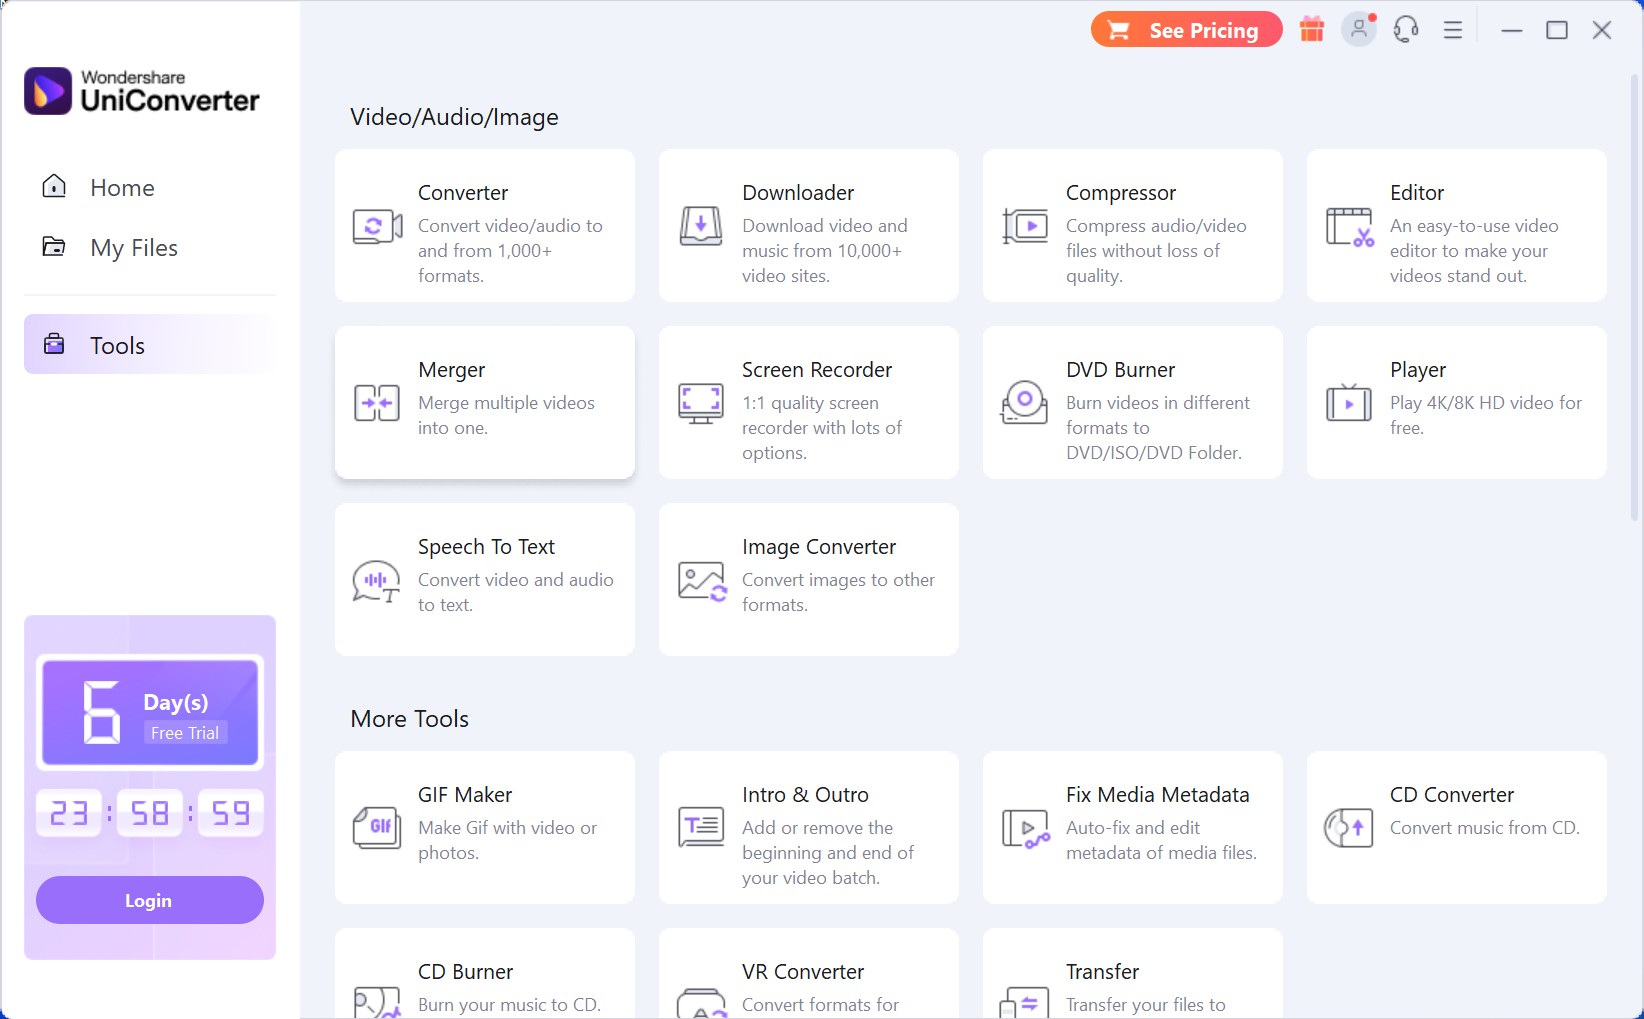Open customer support headset icon
Image resolution: width=1644 pixels, height=1019 pixels.
[1405, 29]
